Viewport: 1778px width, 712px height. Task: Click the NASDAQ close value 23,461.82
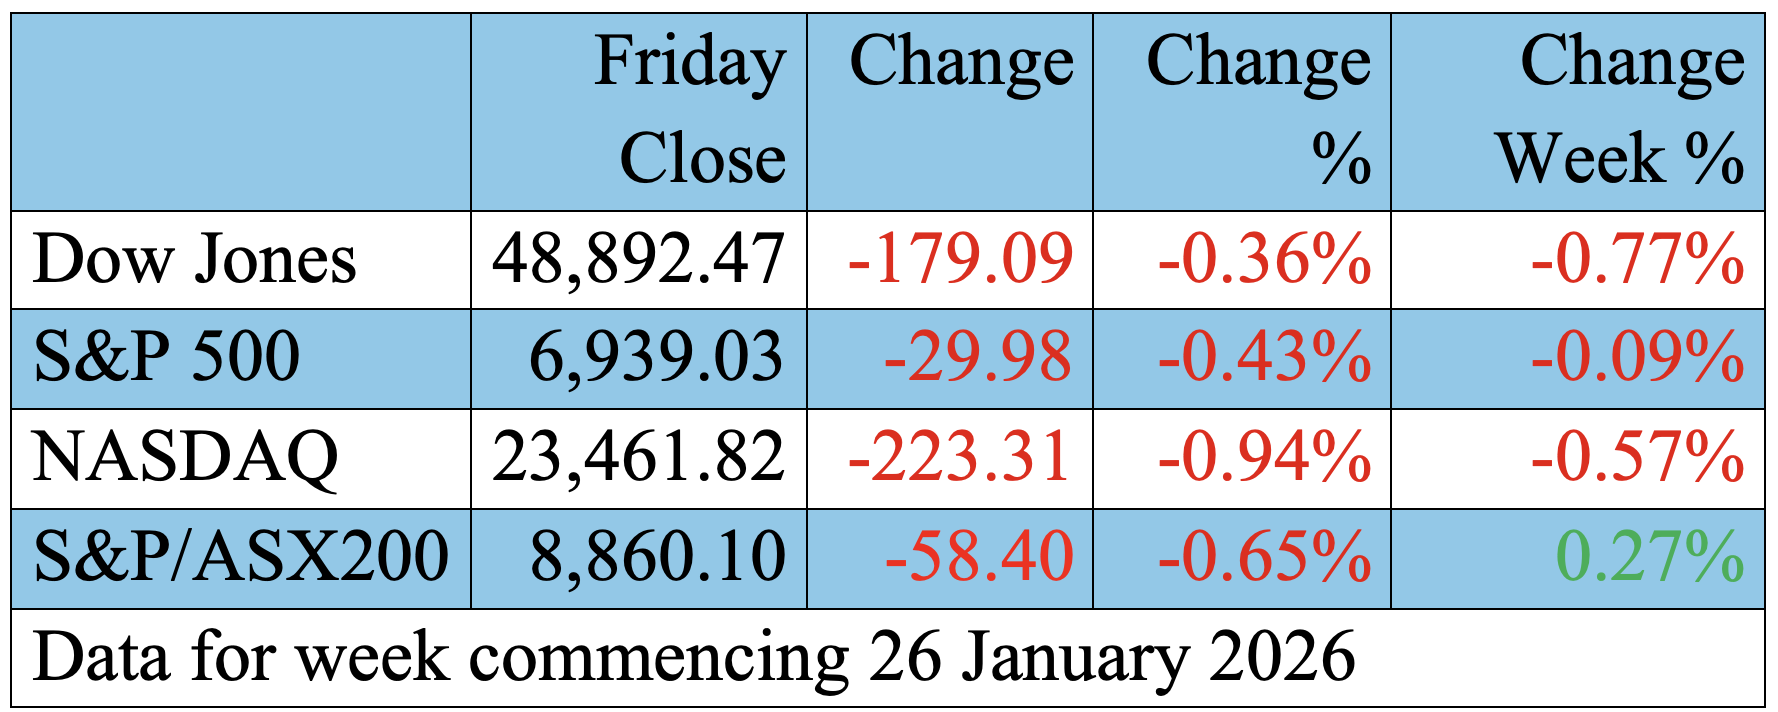638,458
